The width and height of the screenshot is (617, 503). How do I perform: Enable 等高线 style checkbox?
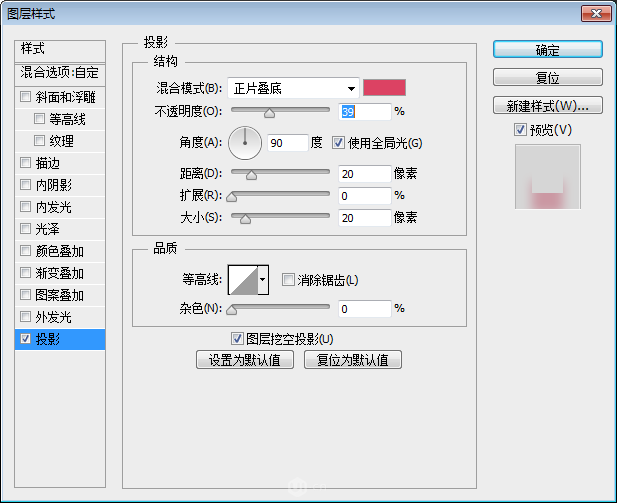coord(39,118)
